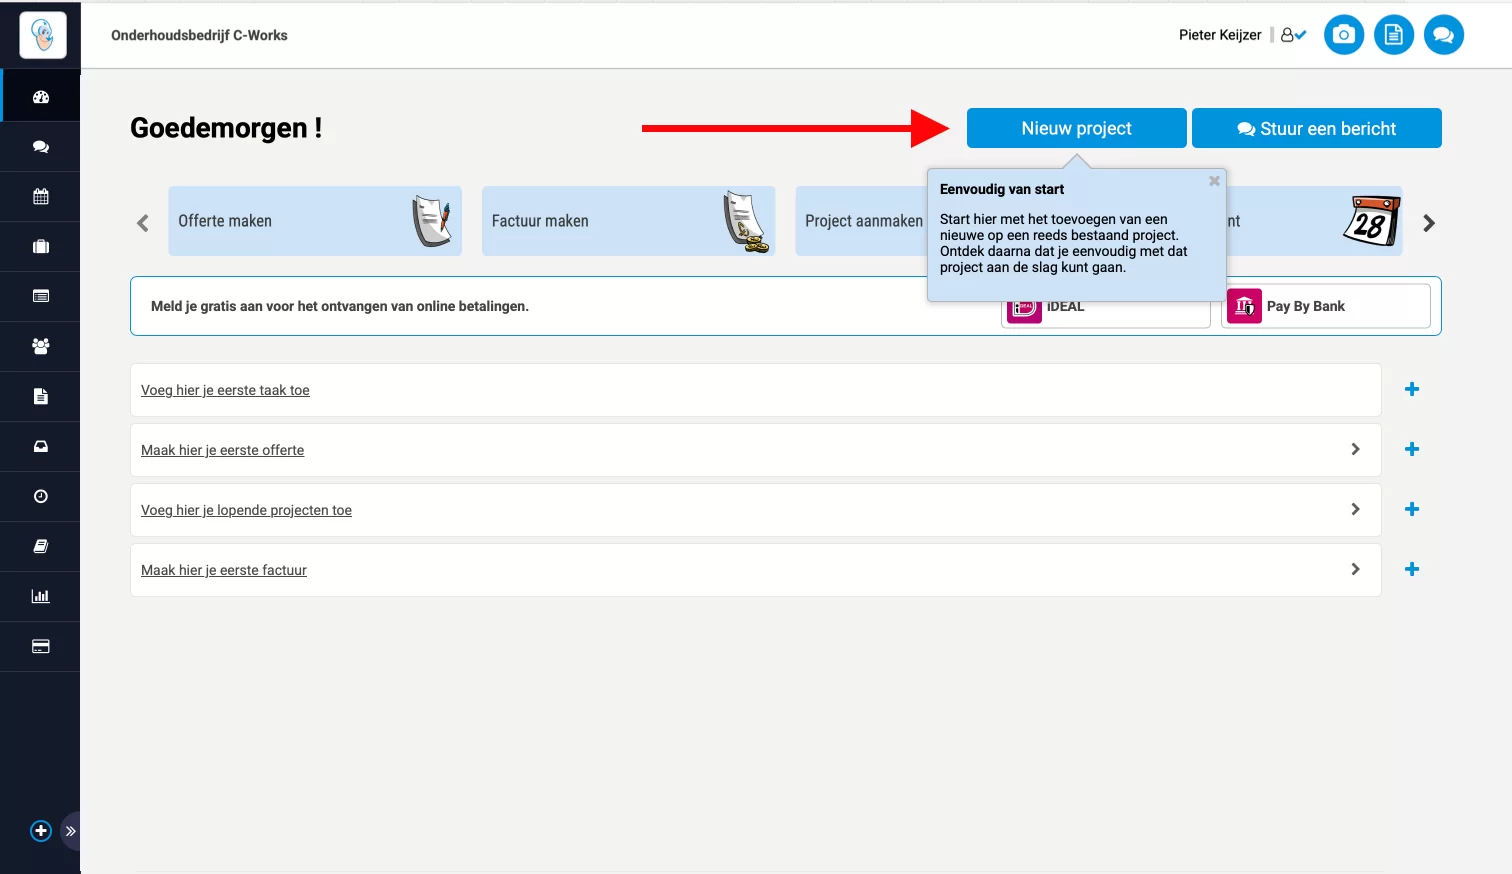Open 'Voeg hier je eerste taak toe' link
The width and height of the screenshot is (1512, 874).
225,390
